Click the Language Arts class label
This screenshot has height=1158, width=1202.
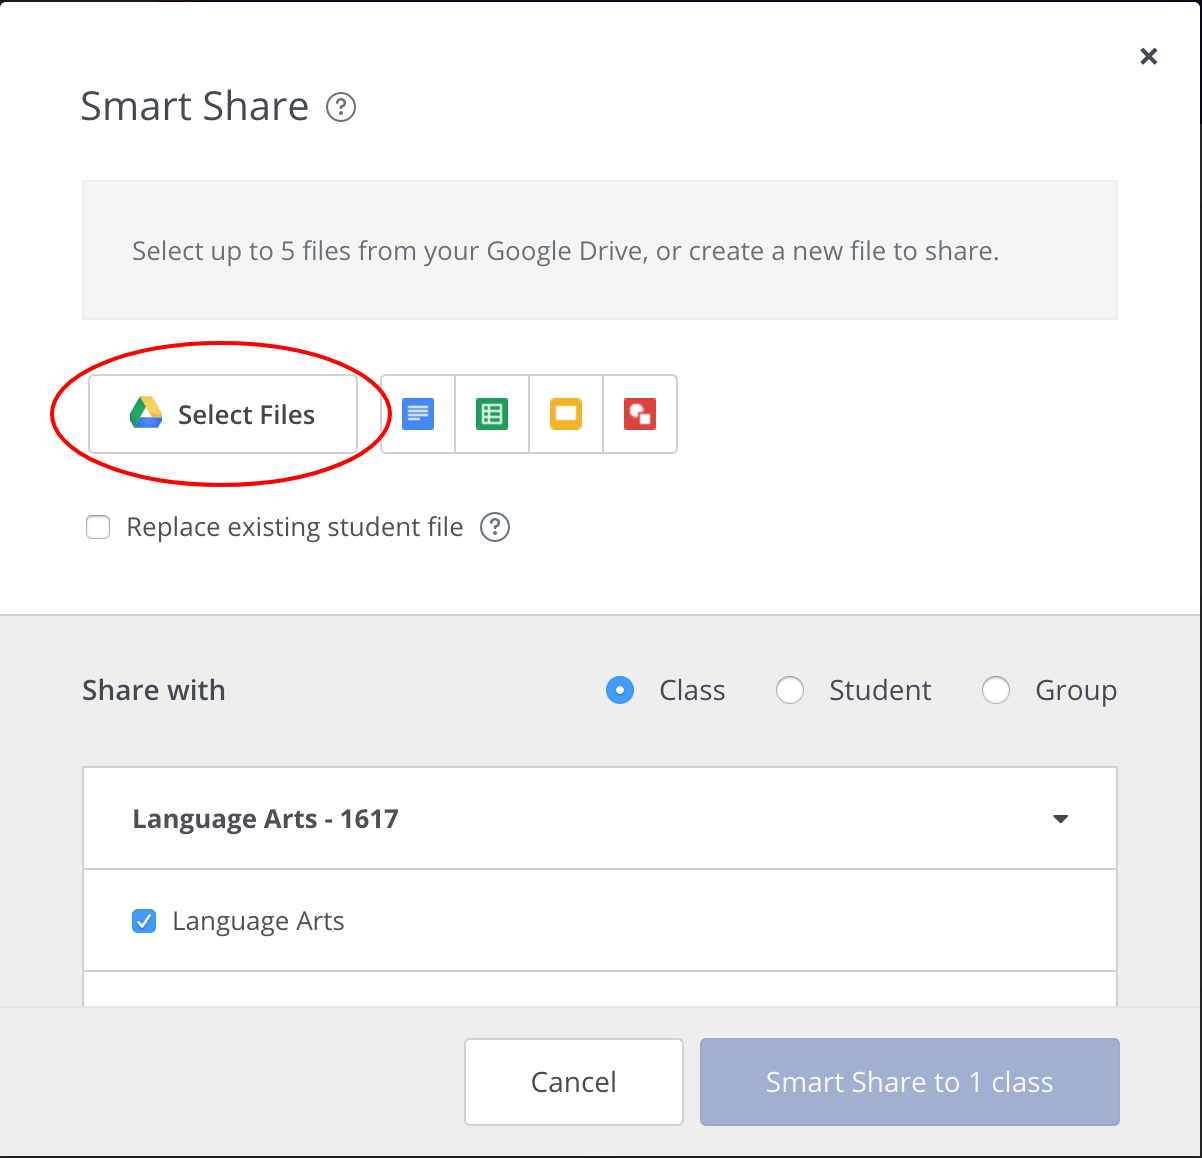[258, 921]
